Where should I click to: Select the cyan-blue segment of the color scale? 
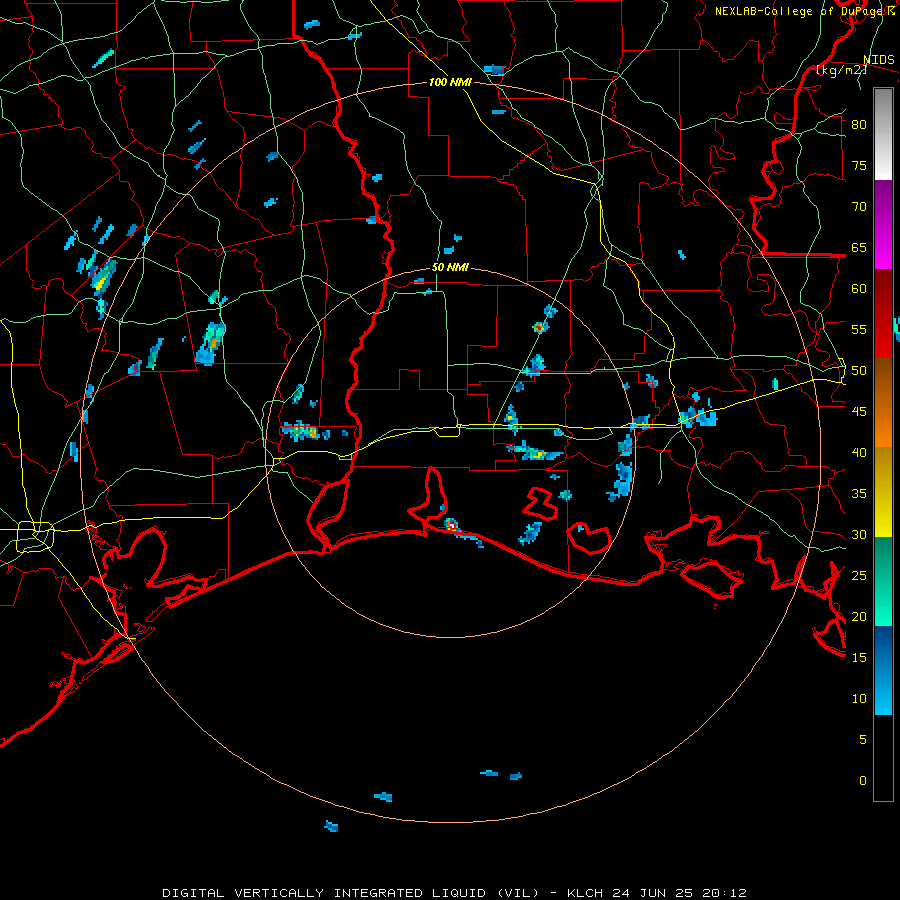tap(883, 670)
